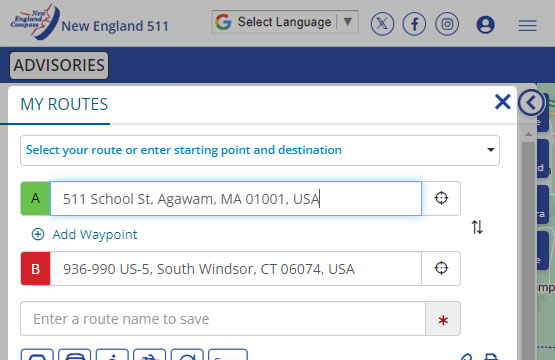The height and width of the screenshot is (360, 555).
Task: Click the starting point A address field
Action: click(x=236, y=199)
